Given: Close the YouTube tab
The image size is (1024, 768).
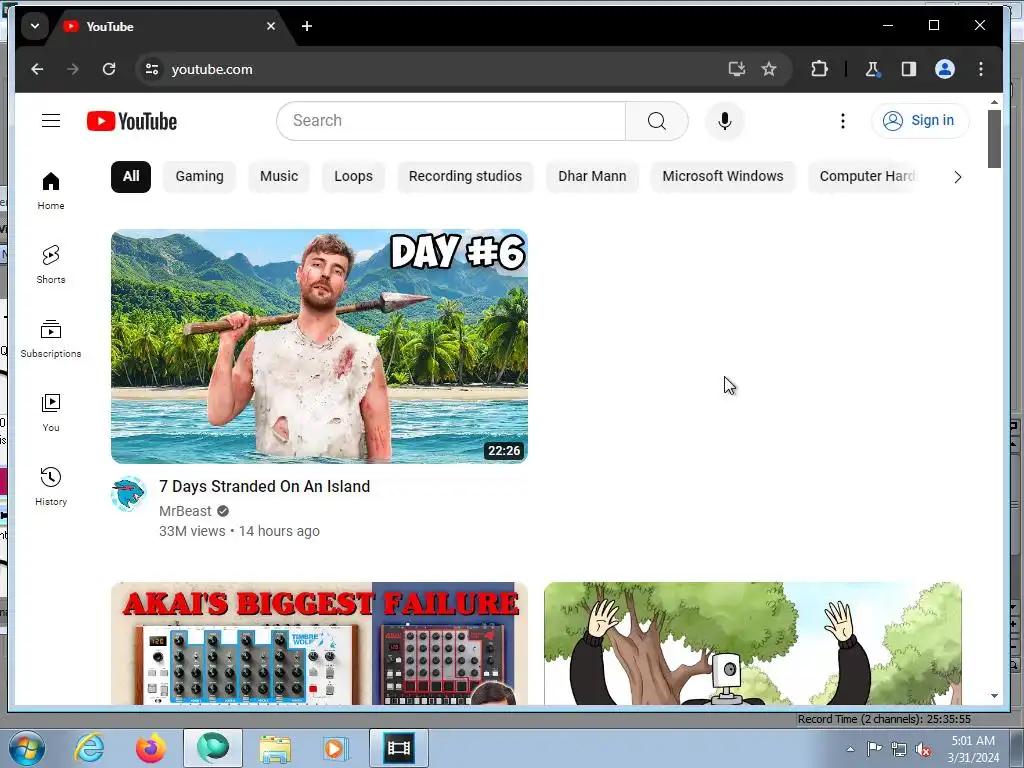Looking at the screenshot, I should [x=271, y=26].
